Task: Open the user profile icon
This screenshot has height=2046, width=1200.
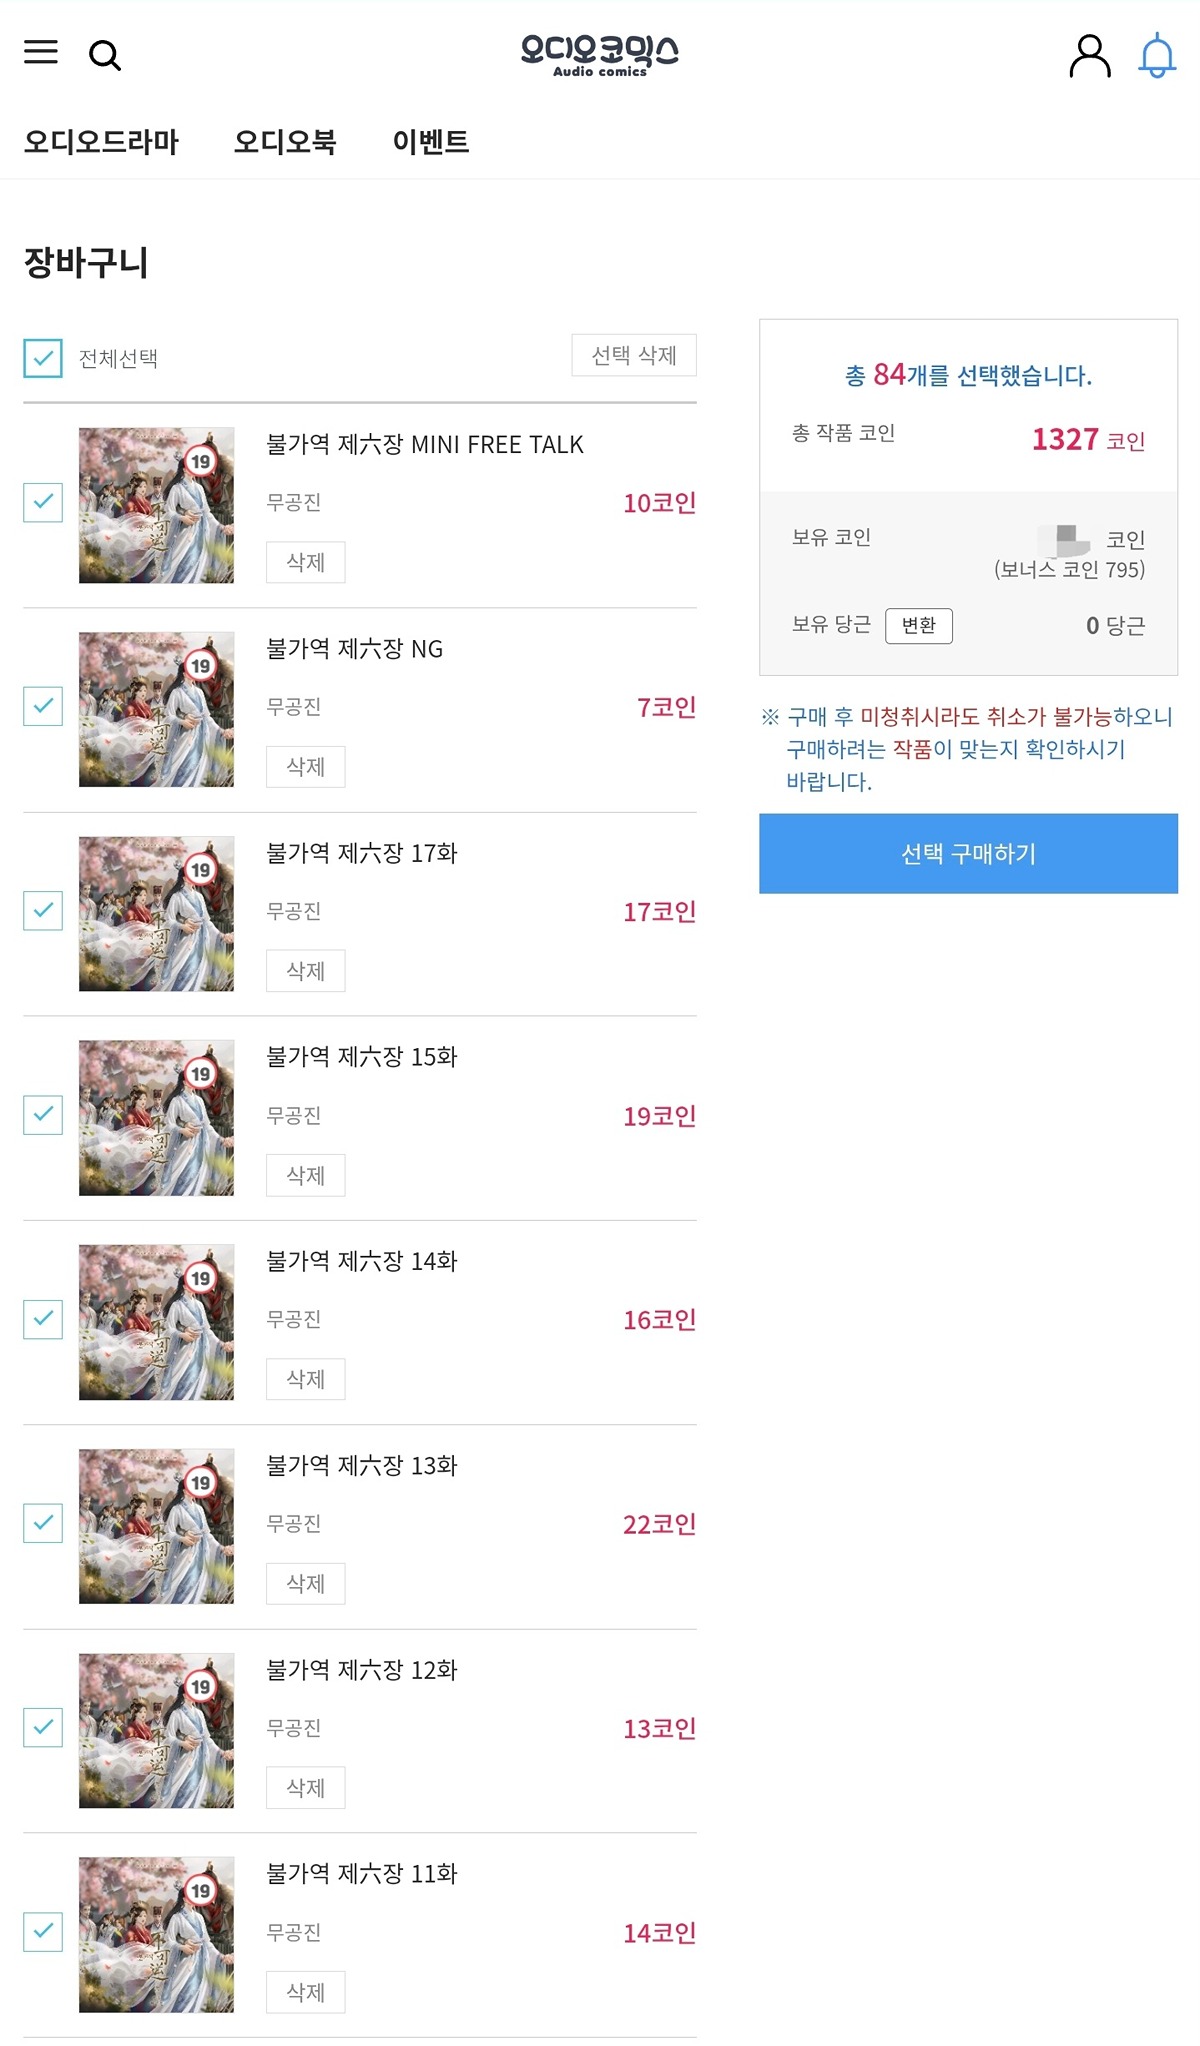Action: point(1089,56)
